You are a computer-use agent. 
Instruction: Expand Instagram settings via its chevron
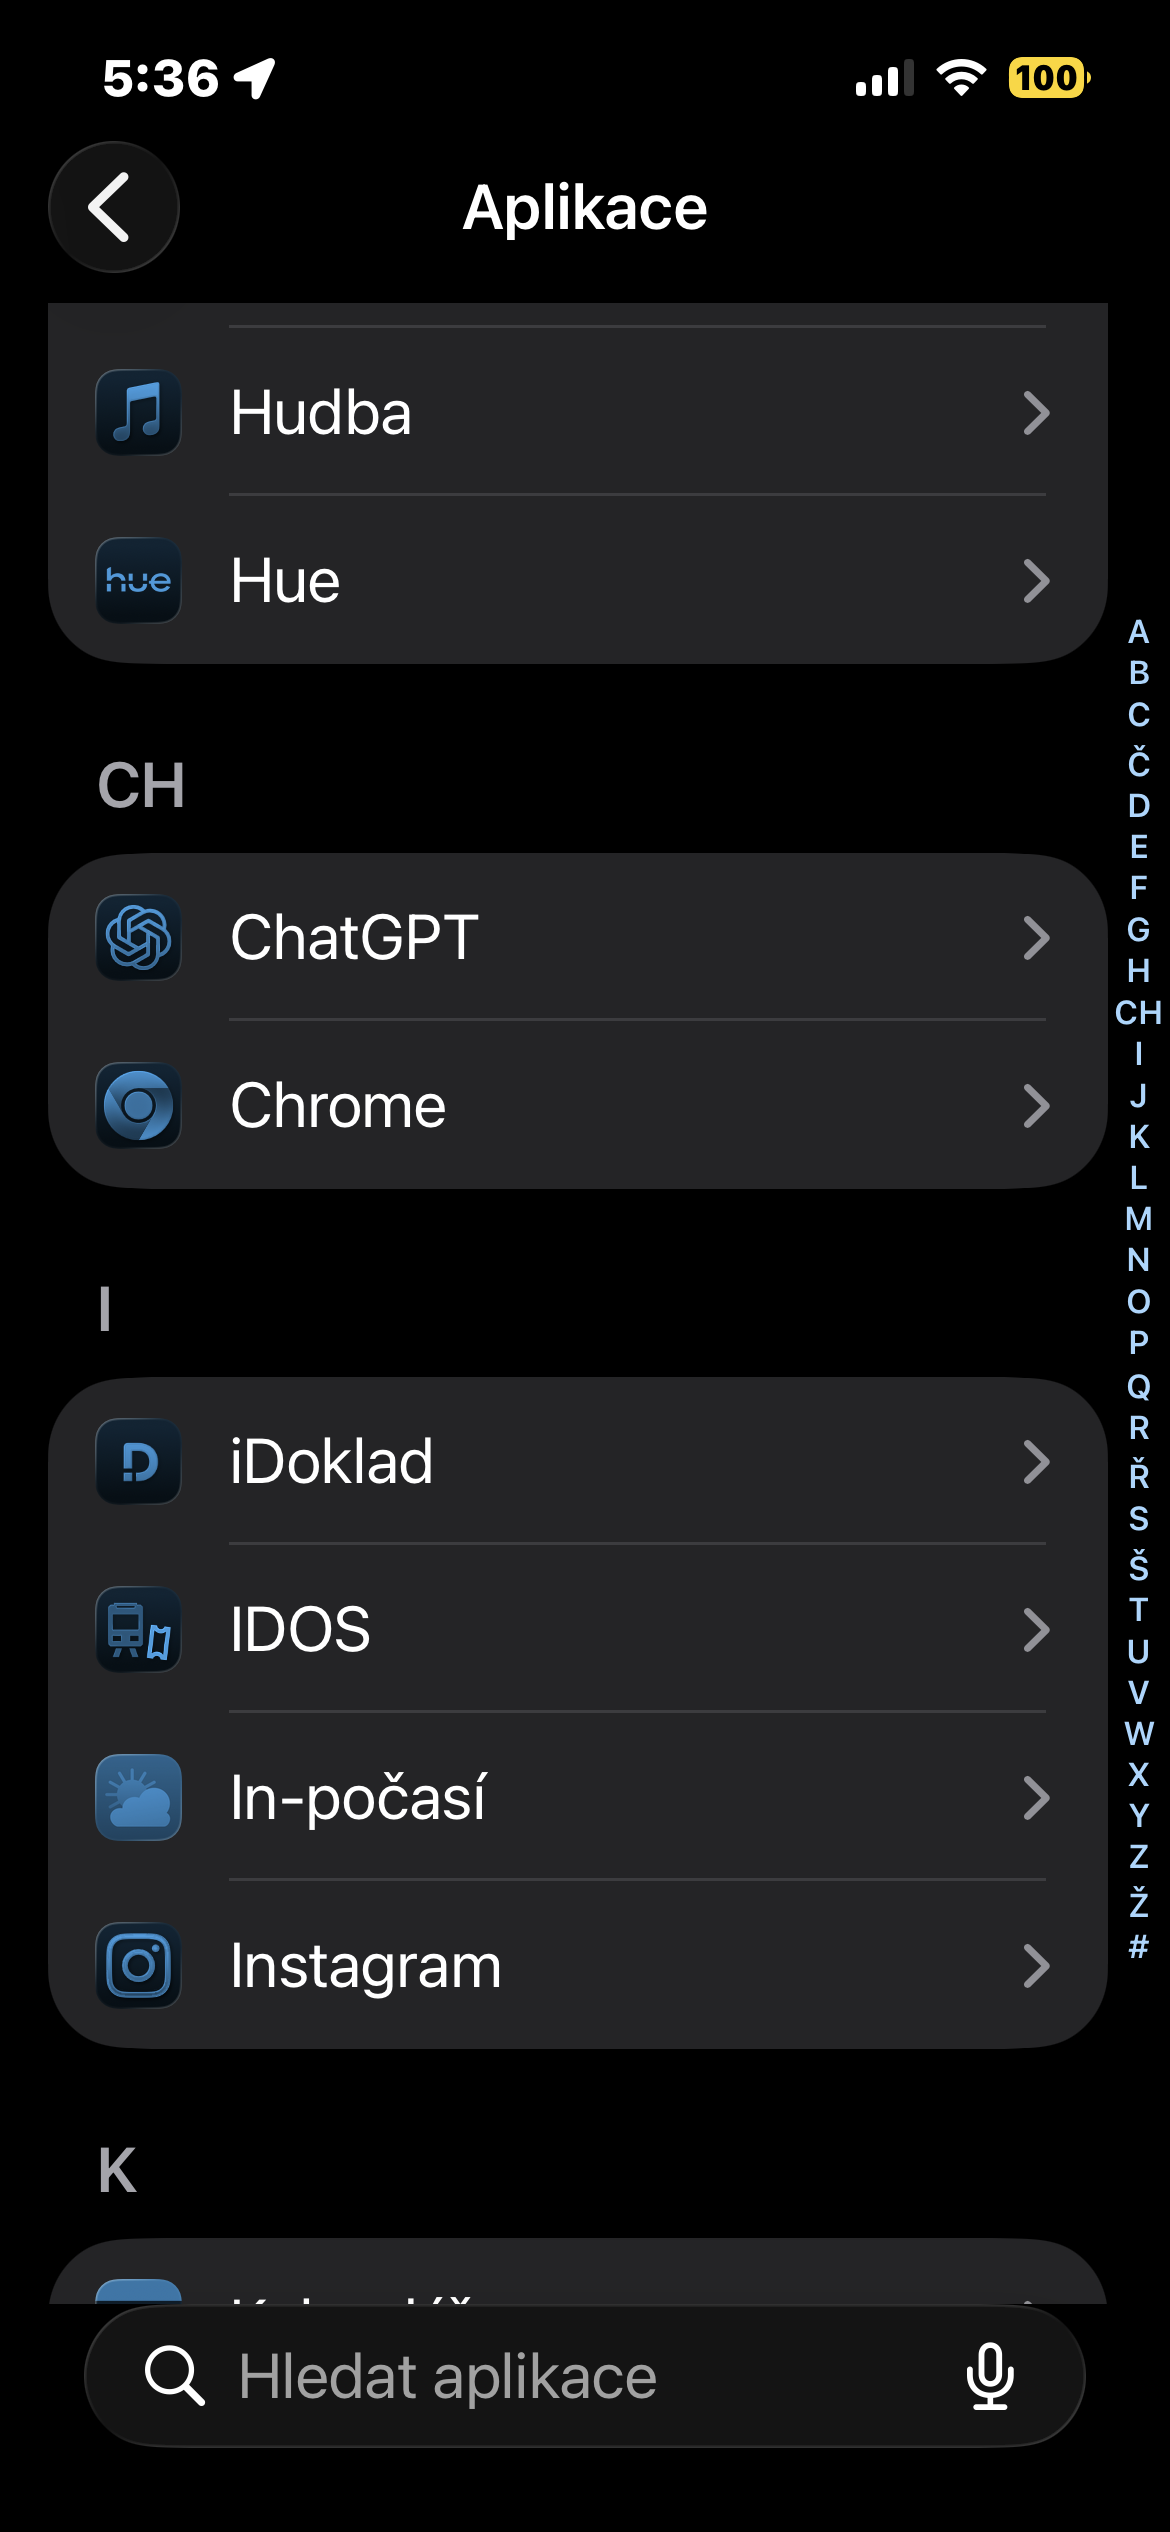[x=1036, y=1966]
